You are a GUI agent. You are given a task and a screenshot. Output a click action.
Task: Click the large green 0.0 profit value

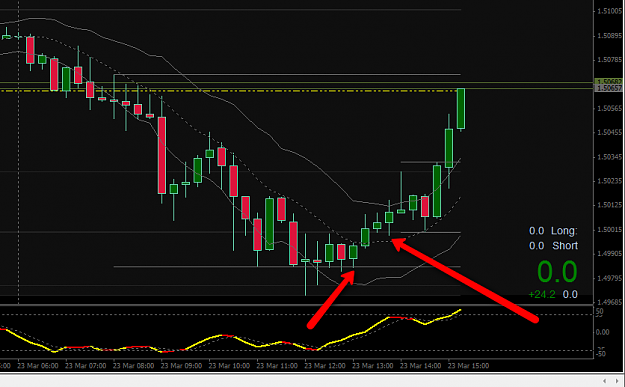point(557,272)
